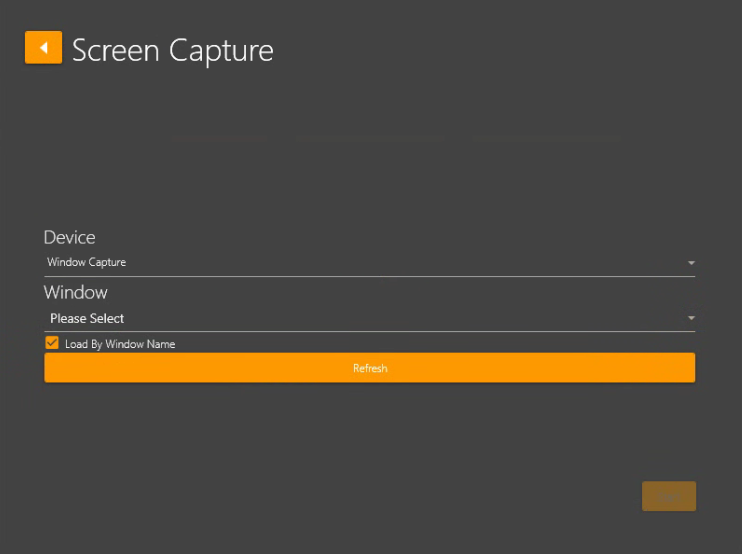Go back from the Screen Capture page

(x=43, y=48)
